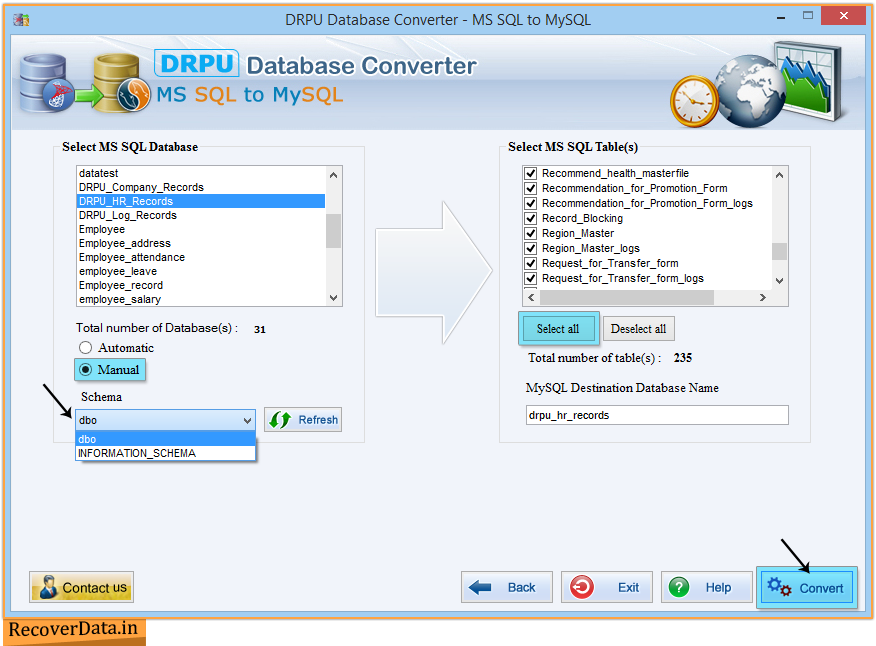Check Recommend_health_masterfile table checkbox
This screenshot has height=646, width=876.
tap(531, 173)
